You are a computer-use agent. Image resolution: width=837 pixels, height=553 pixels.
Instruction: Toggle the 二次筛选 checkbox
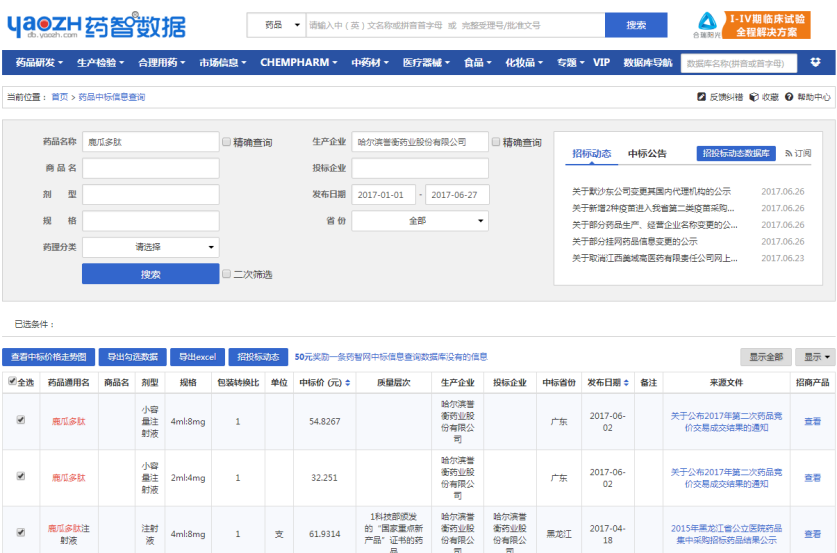(x=226, y=274)
